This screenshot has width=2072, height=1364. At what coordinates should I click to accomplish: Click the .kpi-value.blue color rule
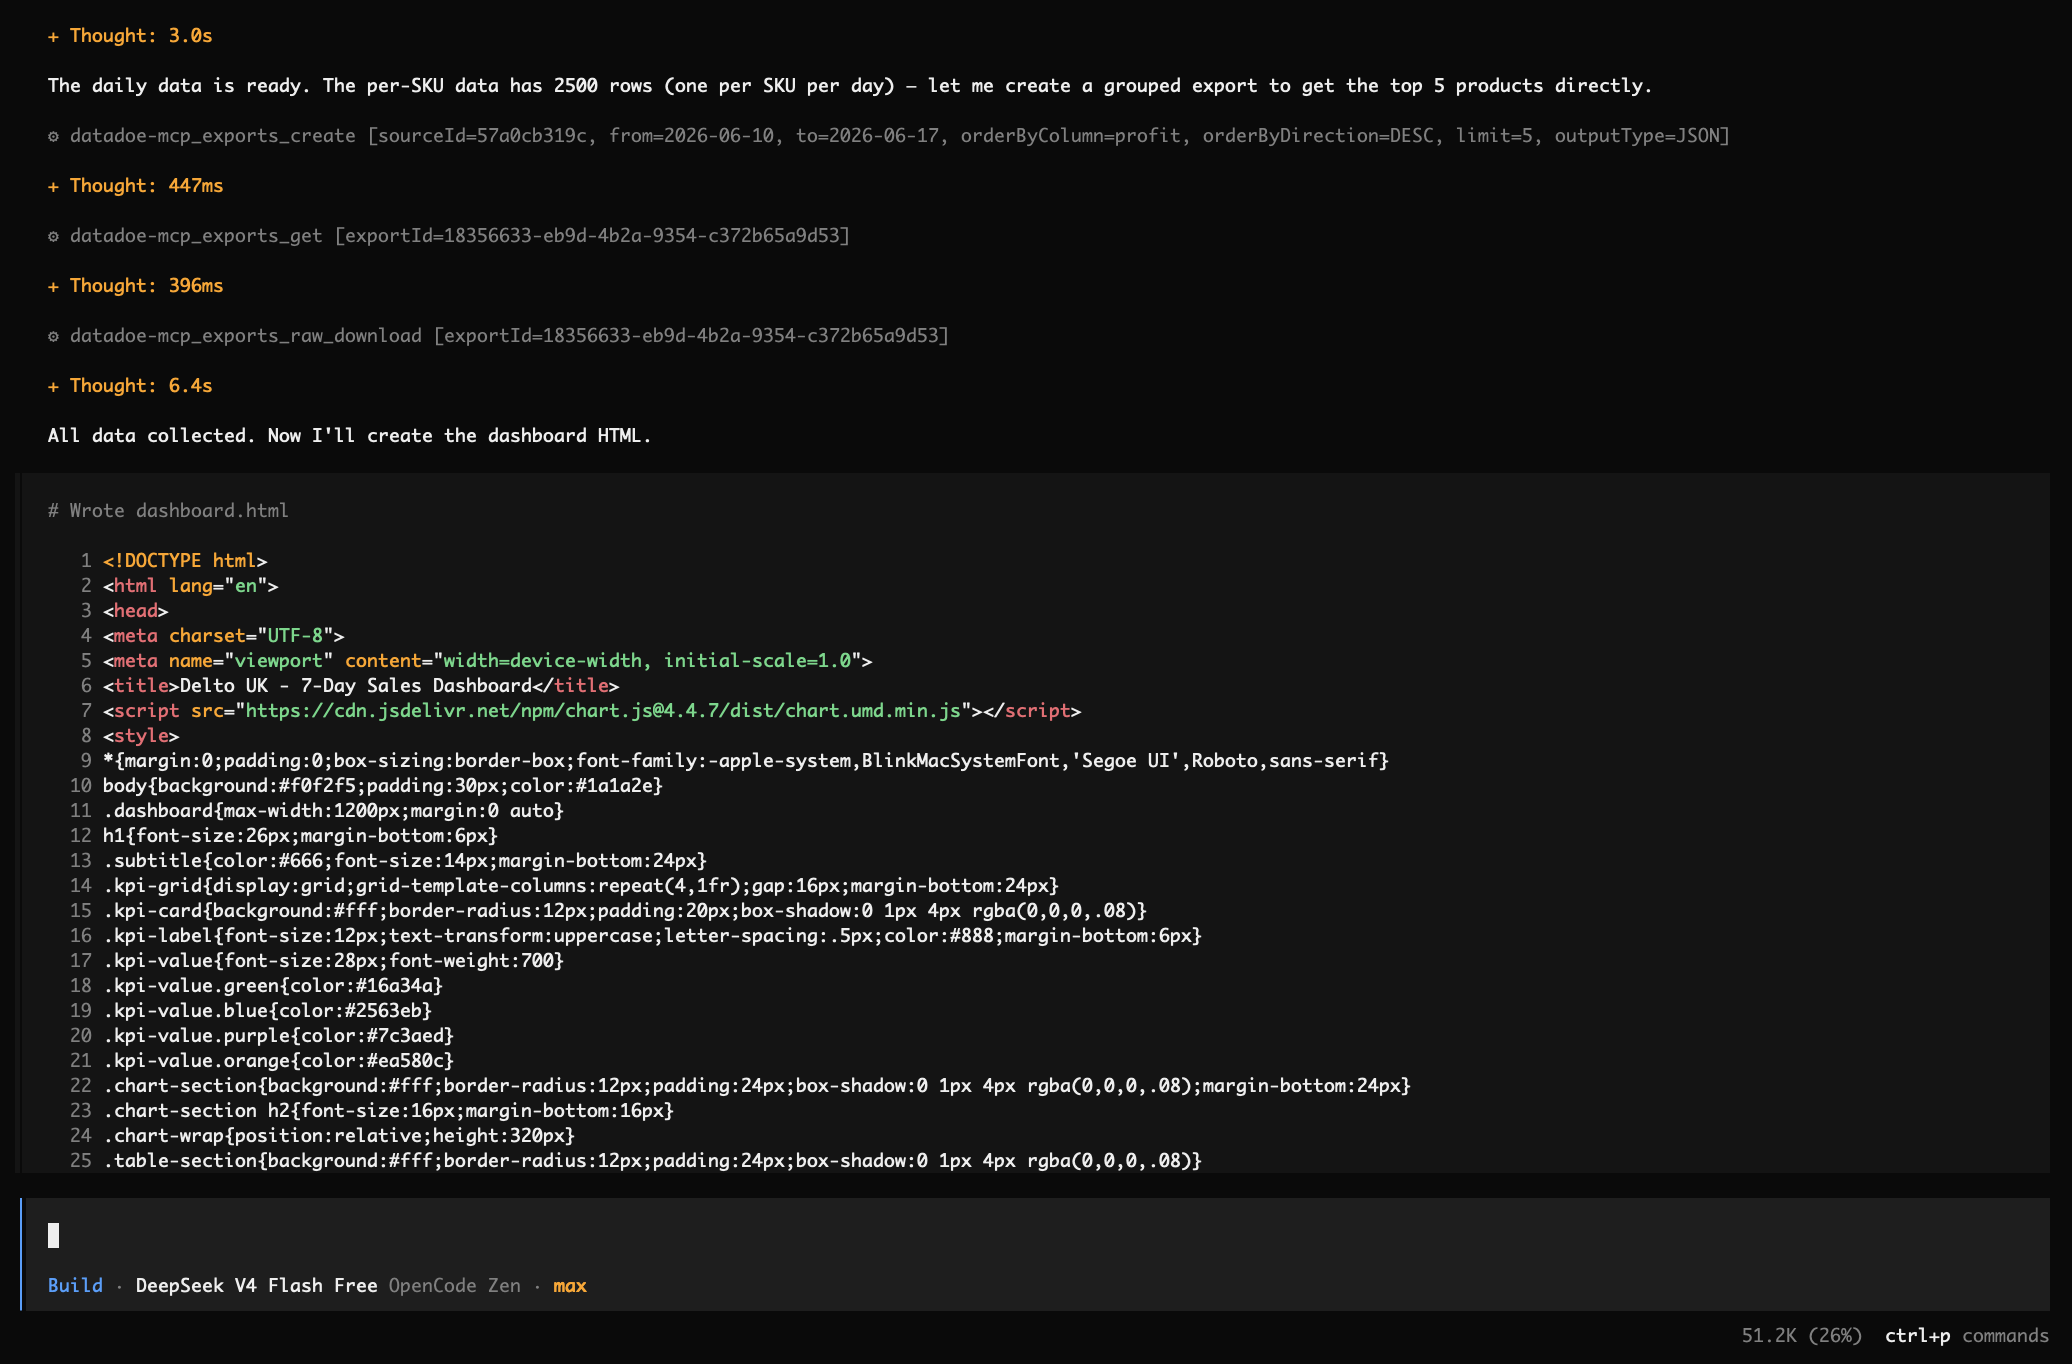[267, 1011]
